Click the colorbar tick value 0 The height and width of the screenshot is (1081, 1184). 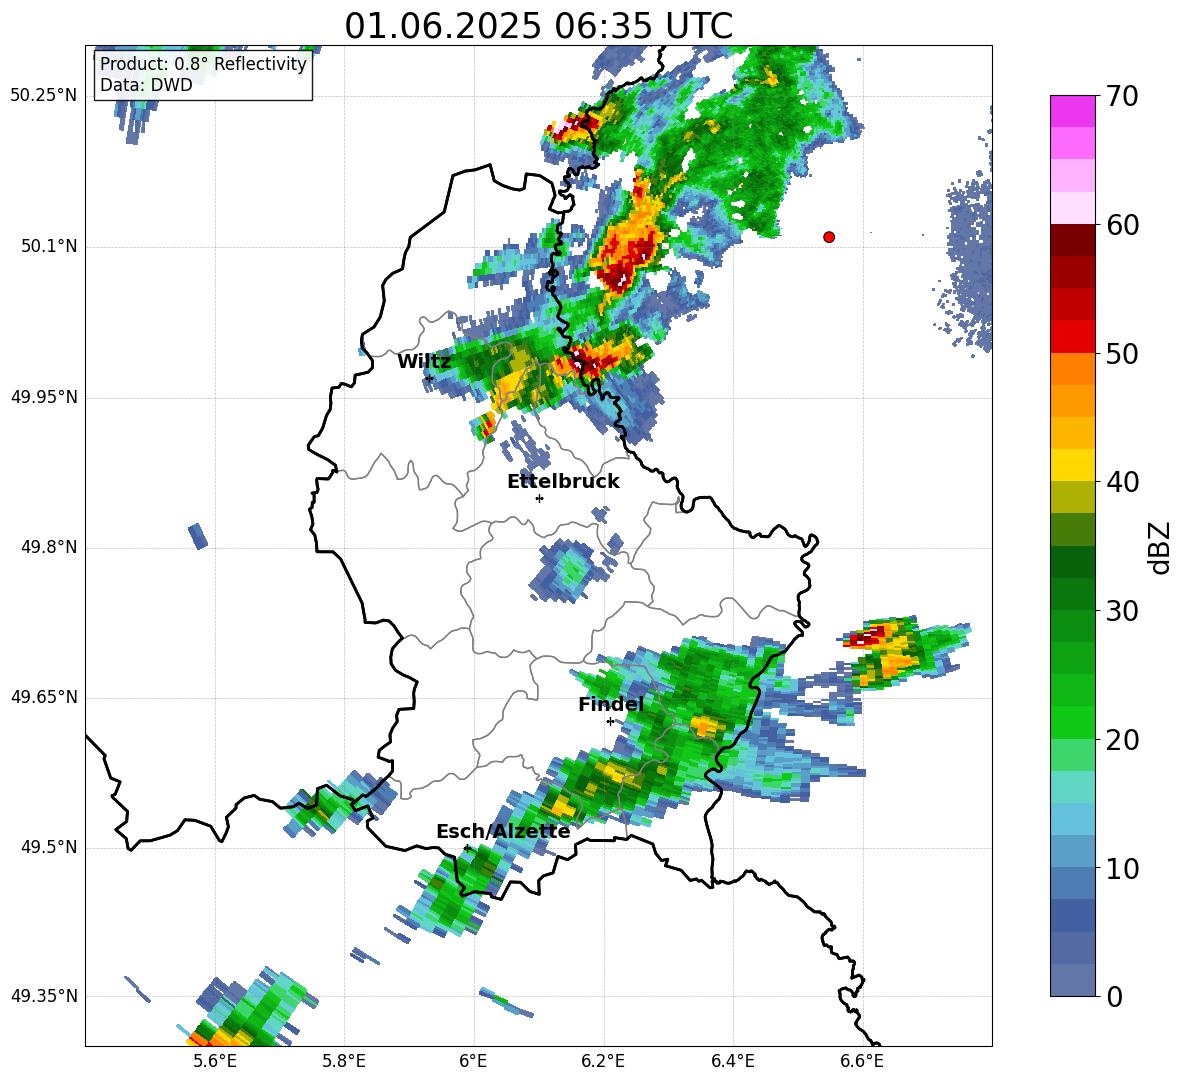1115,996
